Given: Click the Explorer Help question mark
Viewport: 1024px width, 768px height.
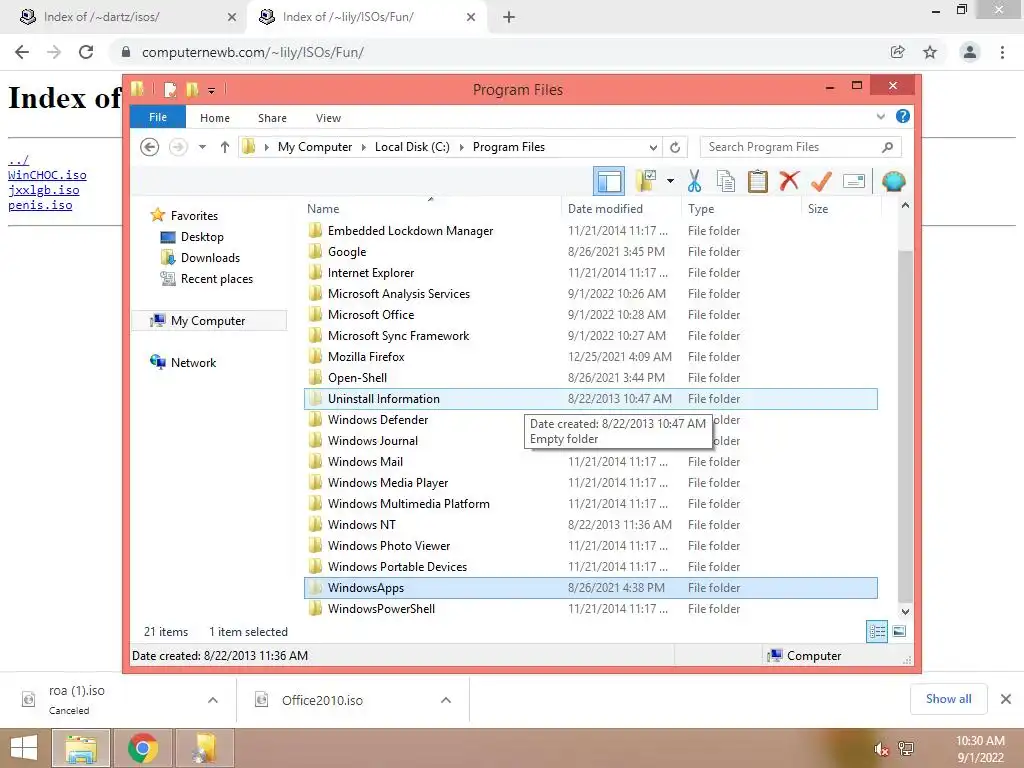Looking at the screenshot, I should [903, 116].
